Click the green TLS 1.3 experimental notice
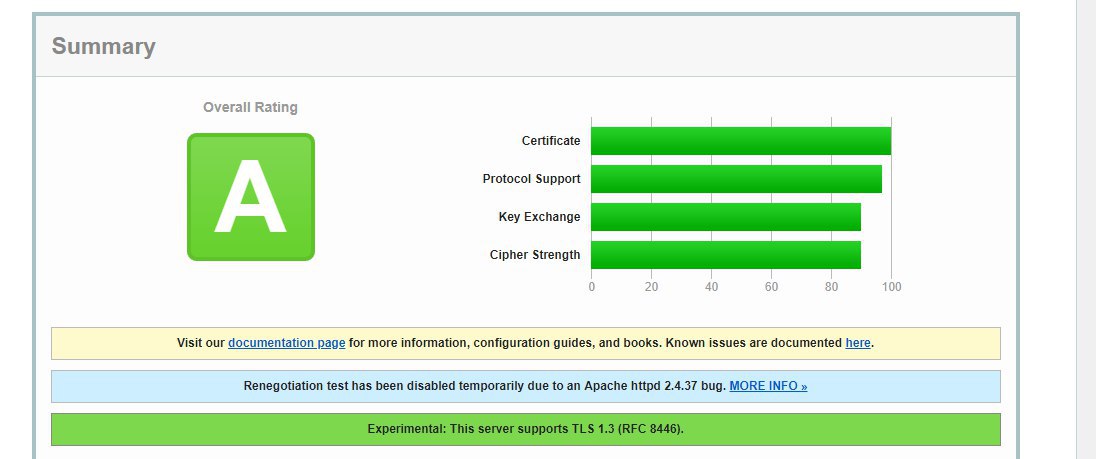1096x459 pixels. click(x=525, y=429)
